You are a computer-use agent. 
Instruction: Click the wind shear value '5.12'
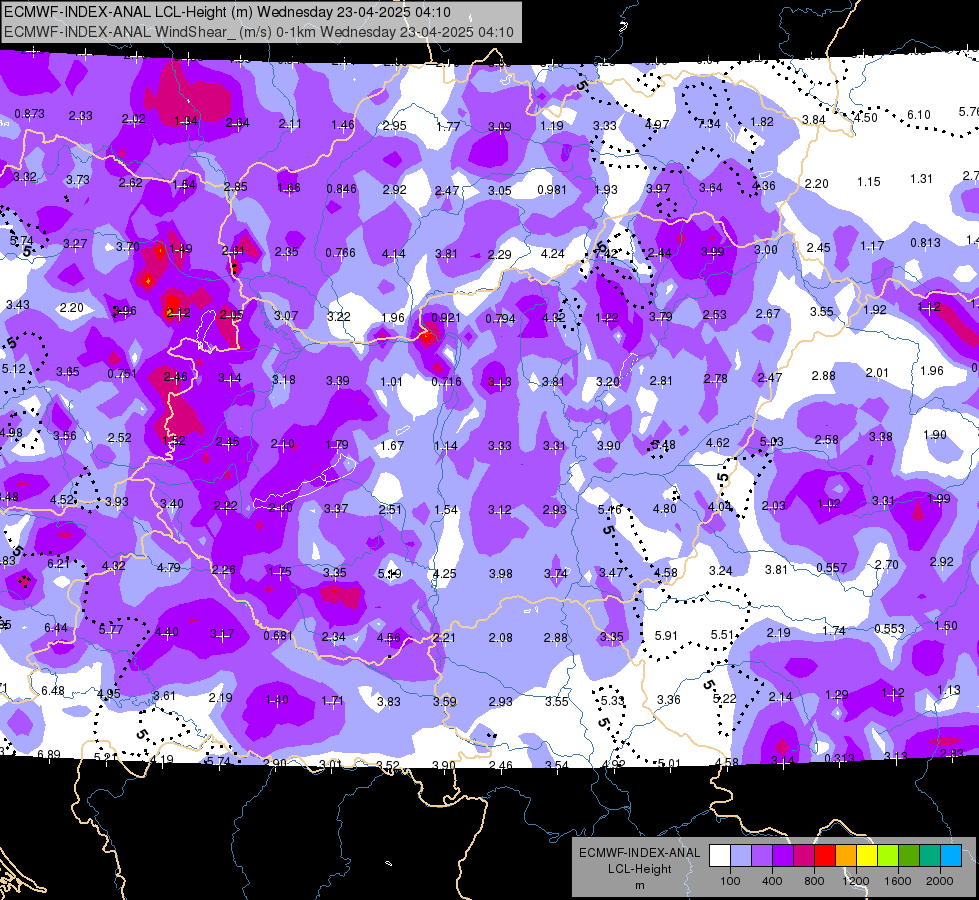pyautogui.click(x=14, y=369)
